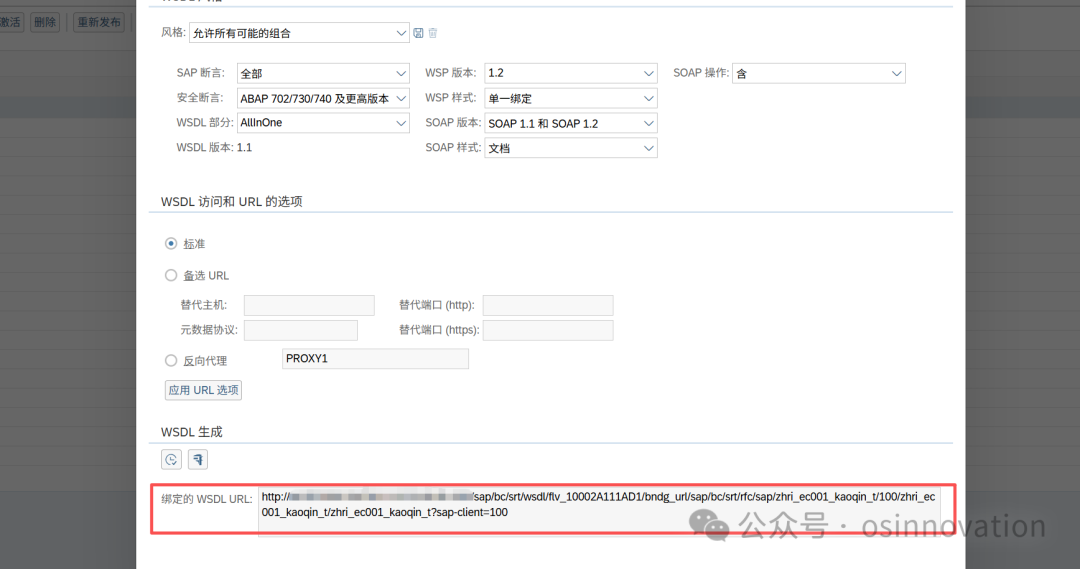Image resolution: width=1080 pixels, height=569 pixels.
Task: Click the WSDL download filter icon
Action: [x=198, y=459]
